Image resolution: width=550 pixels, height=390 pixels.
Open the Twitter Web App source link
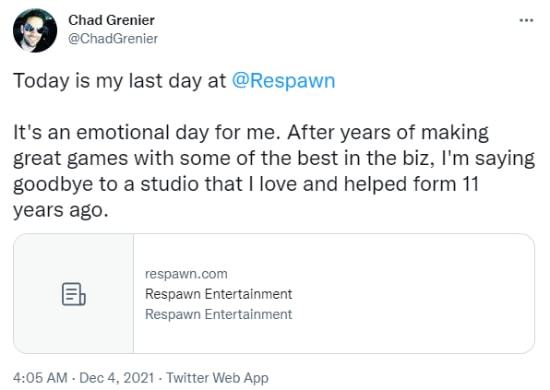[217, 378]
